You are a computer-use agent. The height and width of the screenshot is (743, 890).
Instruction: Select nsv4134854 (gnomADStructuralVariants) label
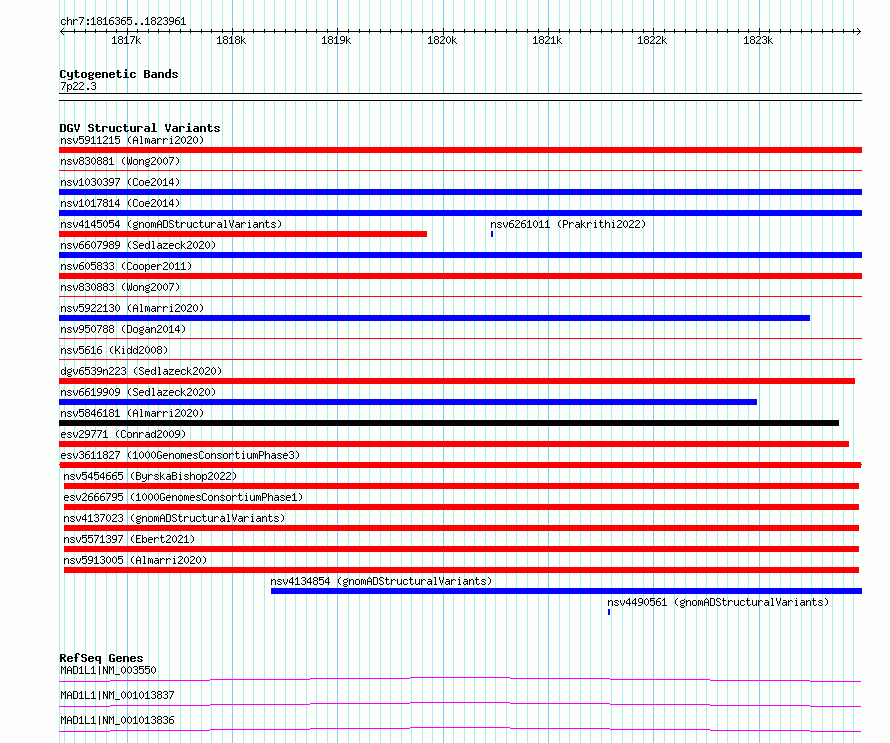coord(381,581)
